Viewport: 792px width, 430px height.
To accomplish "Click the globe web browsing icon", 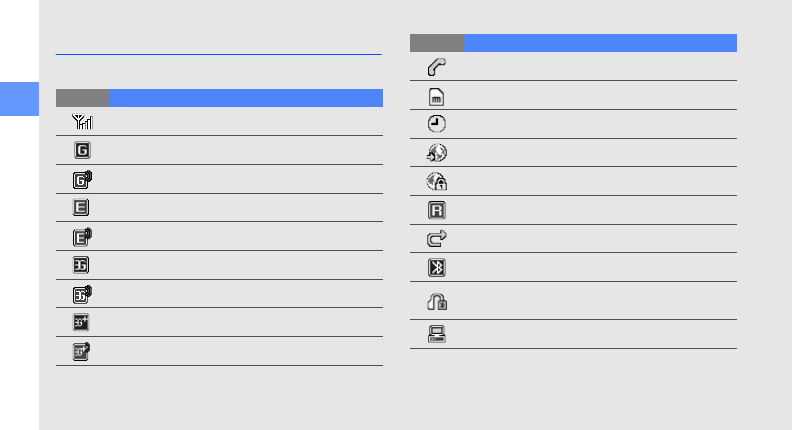I will (437, 153).
